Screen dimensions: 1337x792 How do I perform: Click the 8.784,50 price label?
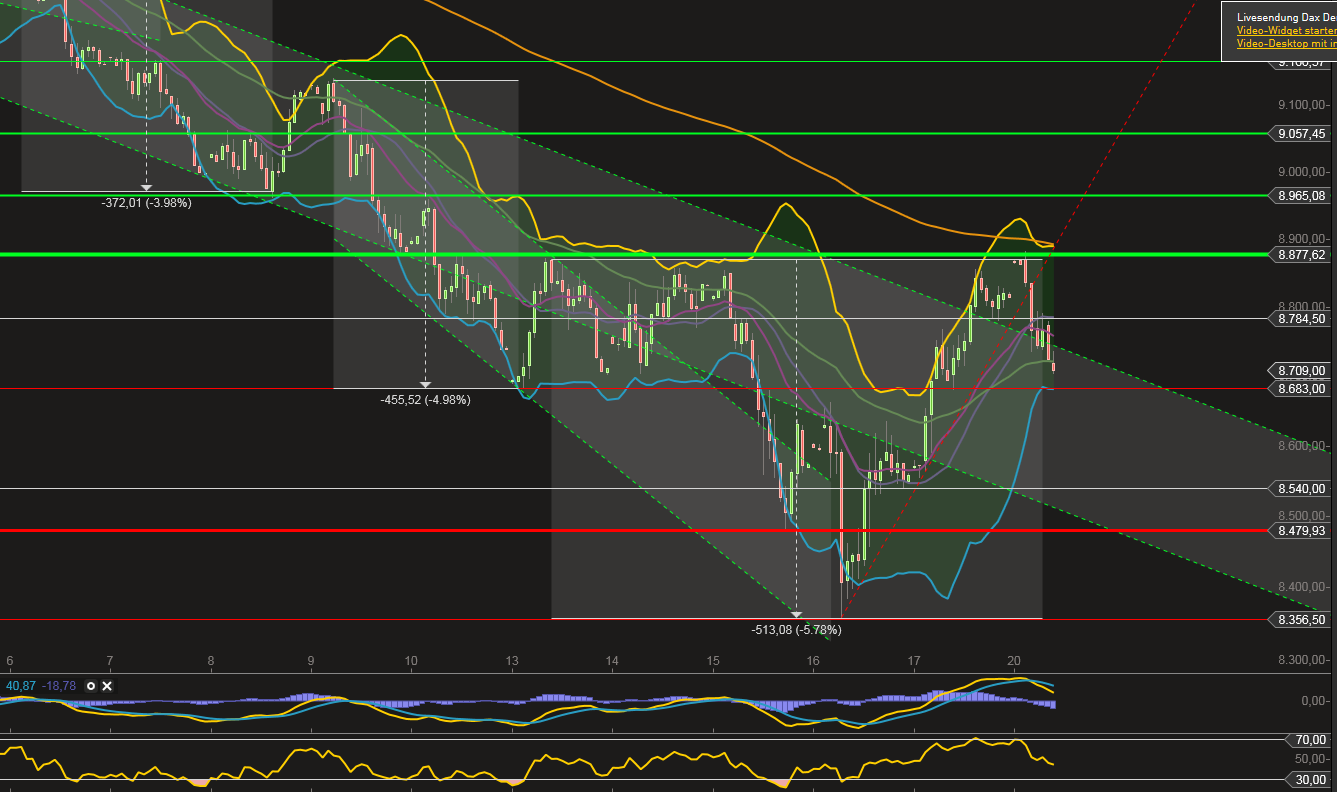coord(1301,319)
